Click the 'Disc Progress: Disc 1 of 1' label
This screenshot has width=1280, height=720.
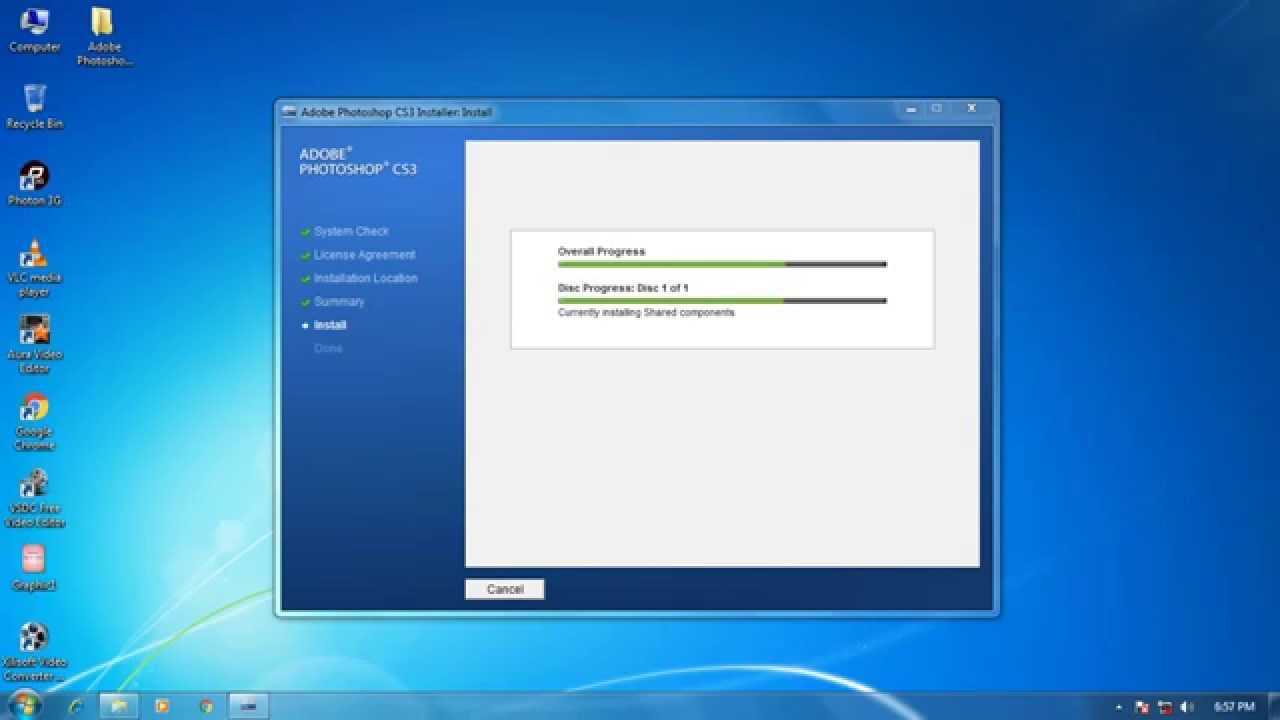coord(623,288)
